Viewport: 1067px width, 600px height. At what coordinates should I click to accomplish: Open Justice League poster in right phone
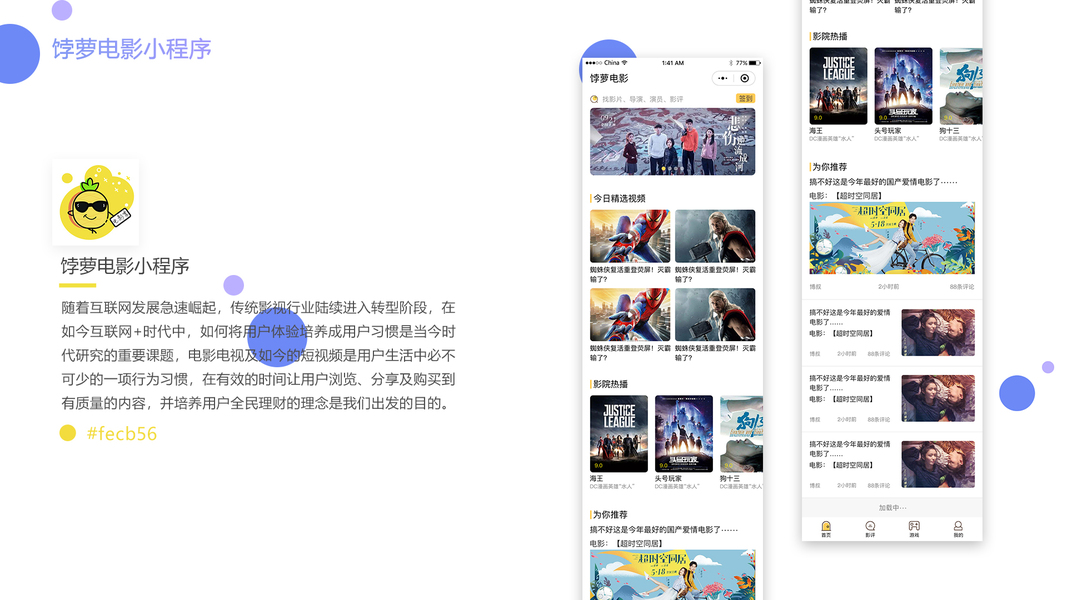click(x=838, y=86)
